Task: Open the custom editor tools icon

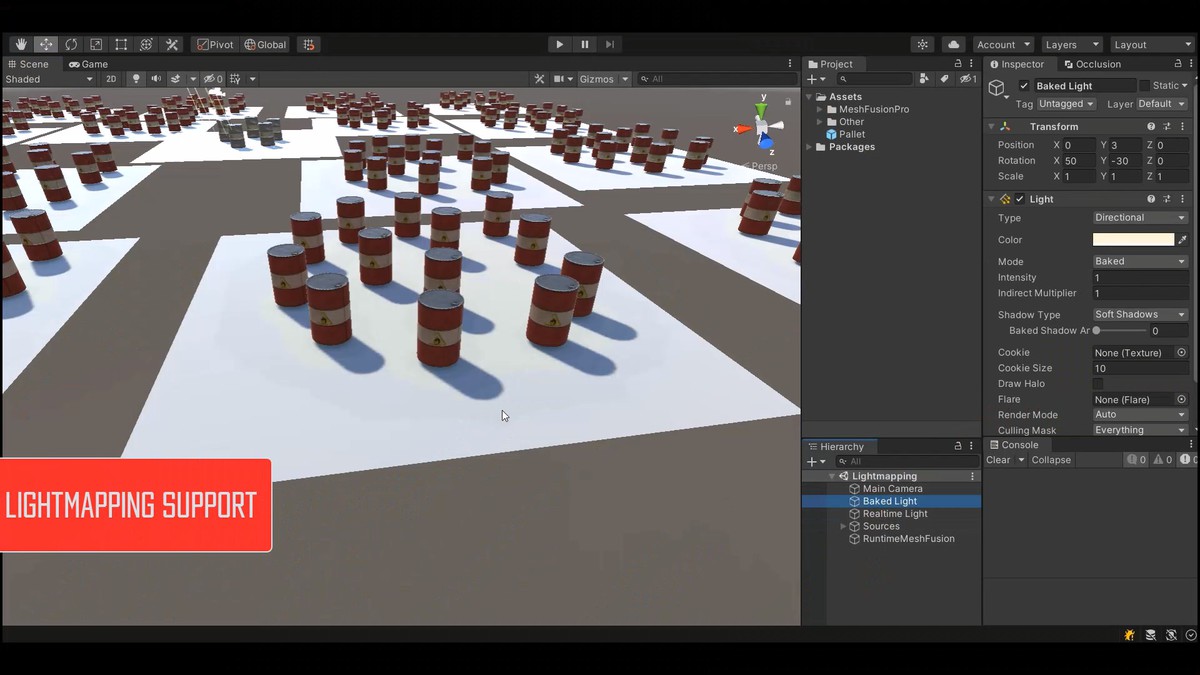Action: point(172,44)
